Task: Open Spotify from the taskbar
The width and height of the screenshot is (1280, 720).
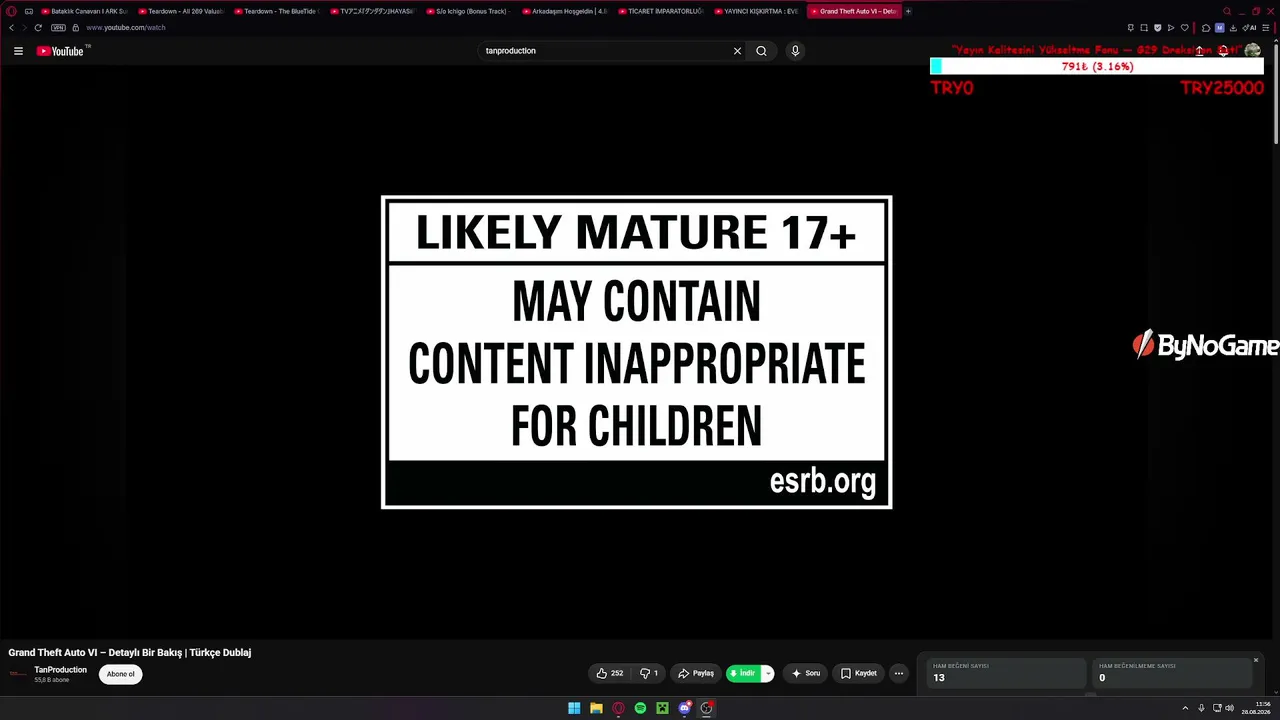Action: coord(640,709)
